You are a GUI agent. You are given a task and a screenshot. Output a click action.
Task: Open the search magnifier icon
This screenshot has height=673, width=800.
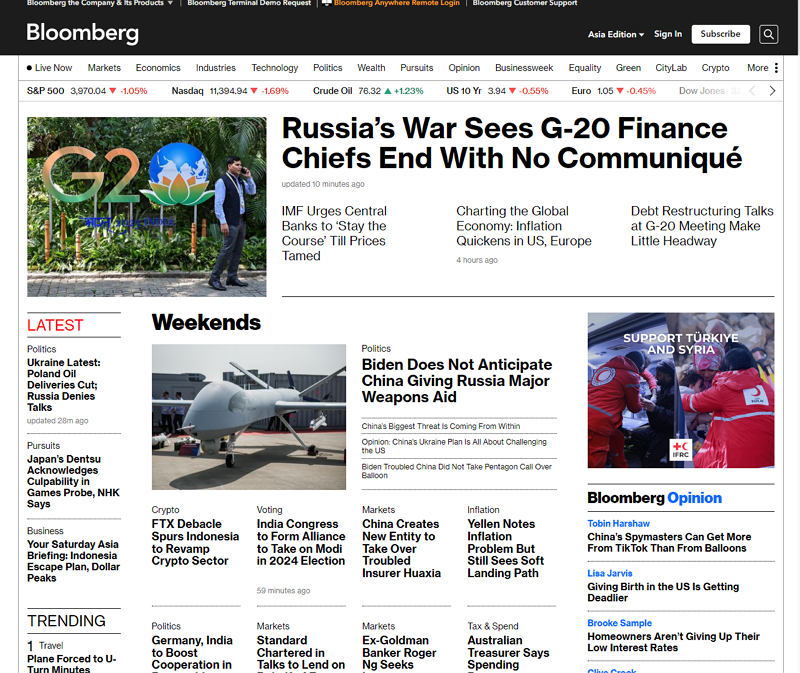click(x=768, y=34)
